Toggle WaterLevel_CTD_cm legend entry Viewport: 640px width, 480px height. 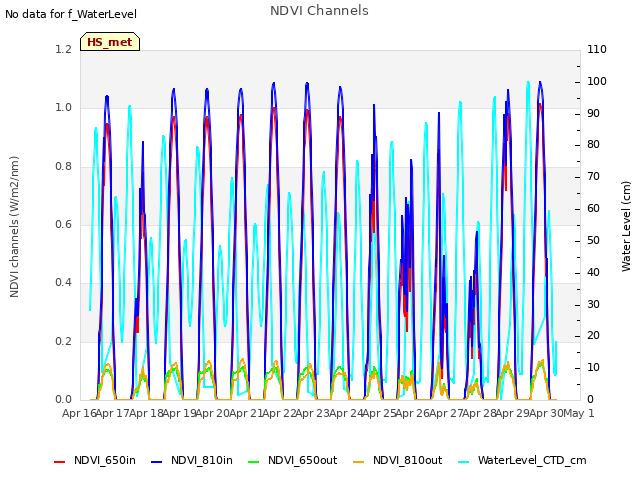[522, 460]
